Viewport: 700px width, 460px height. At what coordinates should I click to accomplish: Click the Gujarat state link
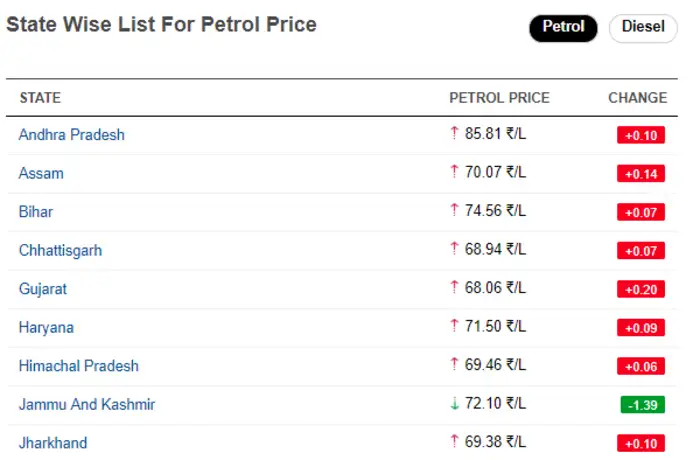[x=44, y=289]
